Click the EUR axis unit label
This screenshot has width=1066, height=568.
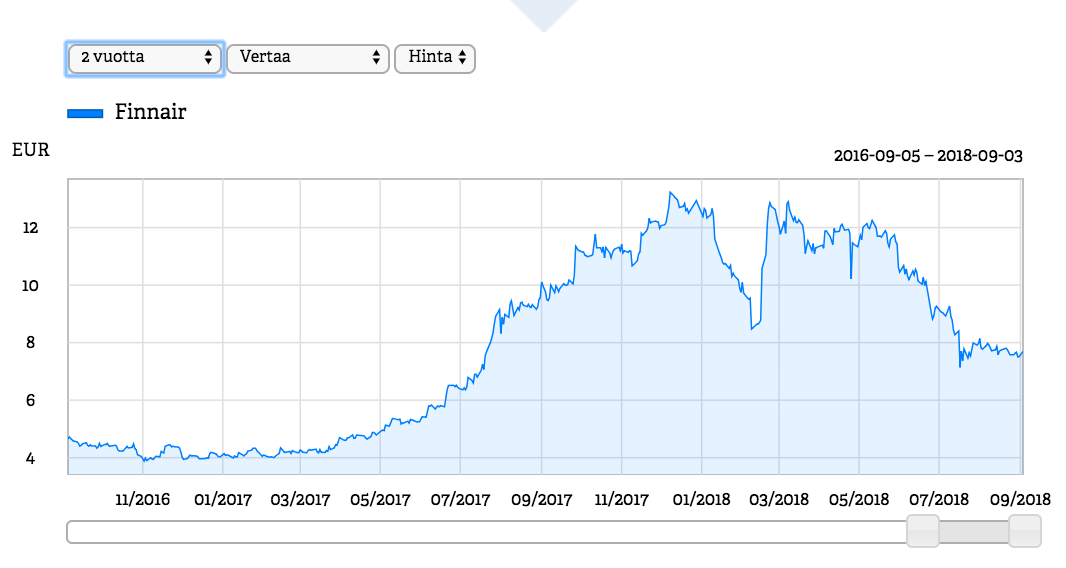[30, 151]
